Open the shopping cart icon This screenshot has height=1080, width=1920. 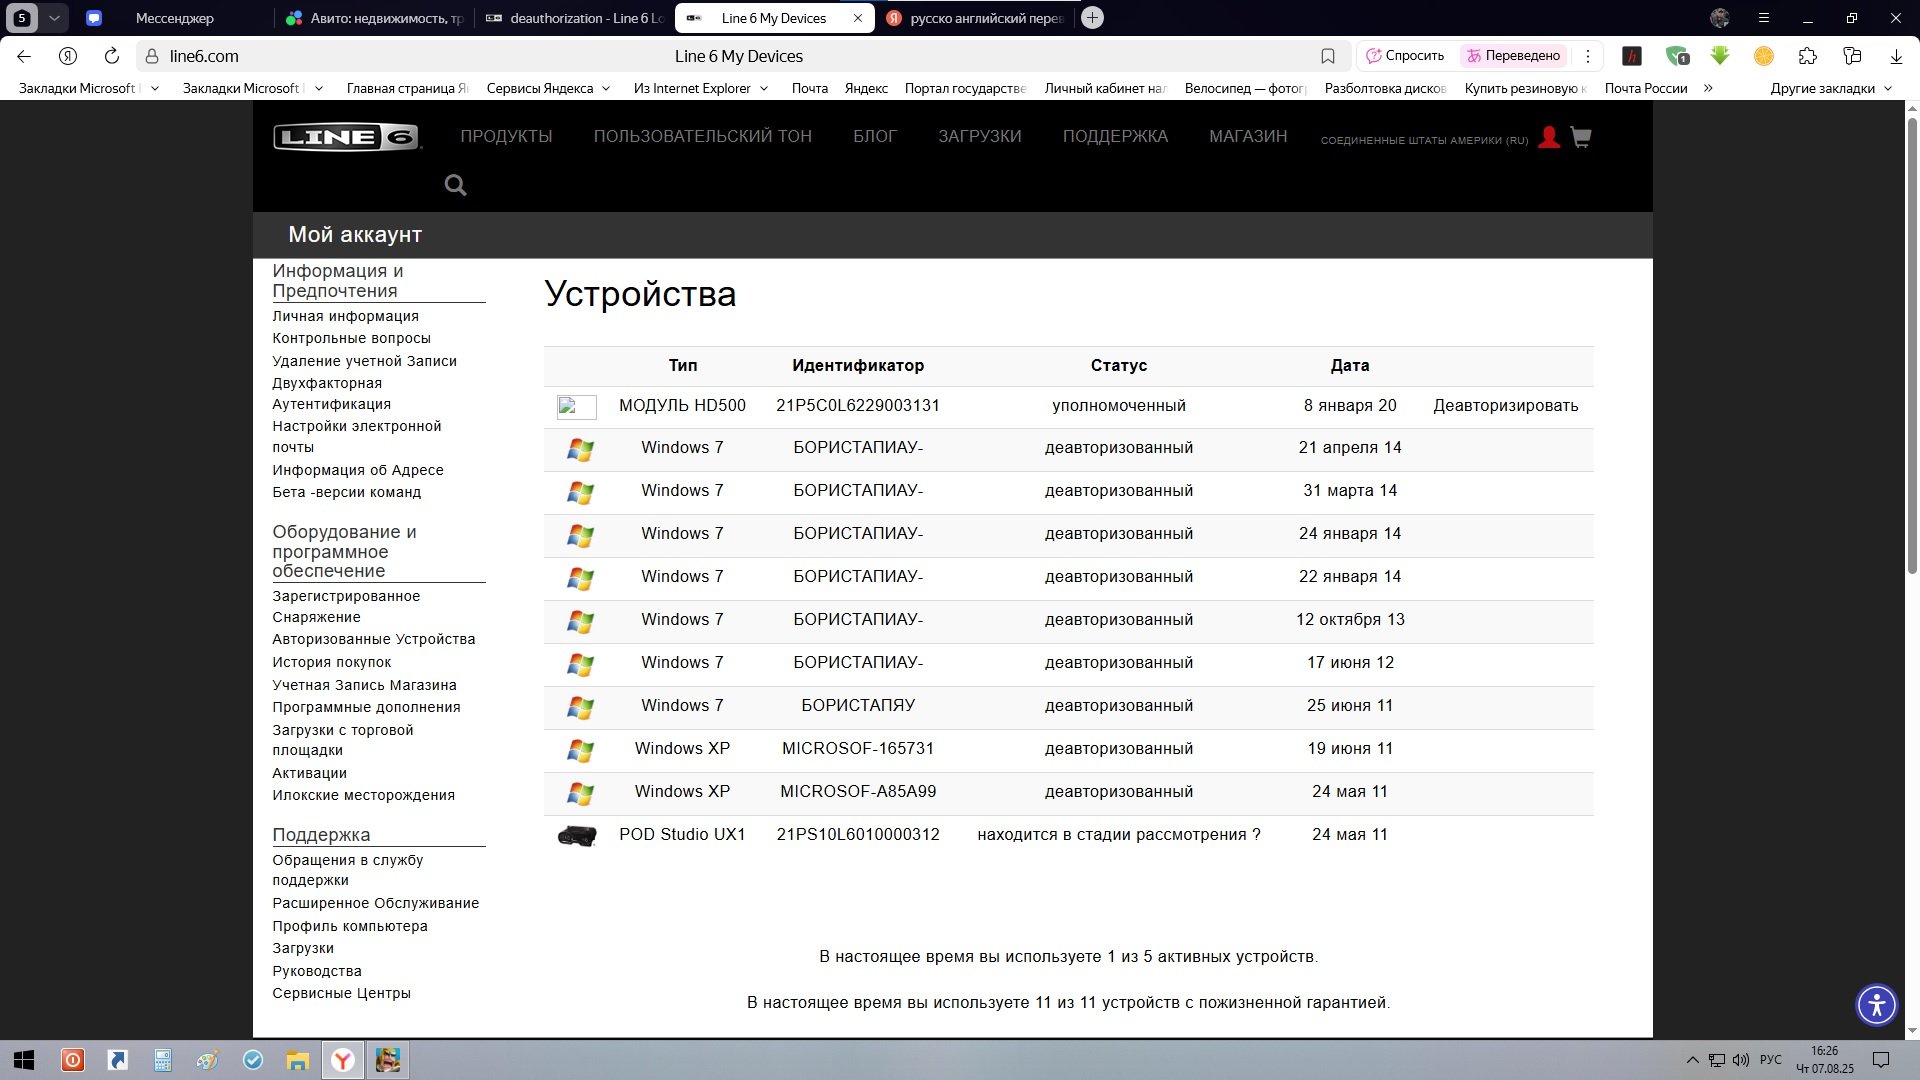[x=1580, y=137]
